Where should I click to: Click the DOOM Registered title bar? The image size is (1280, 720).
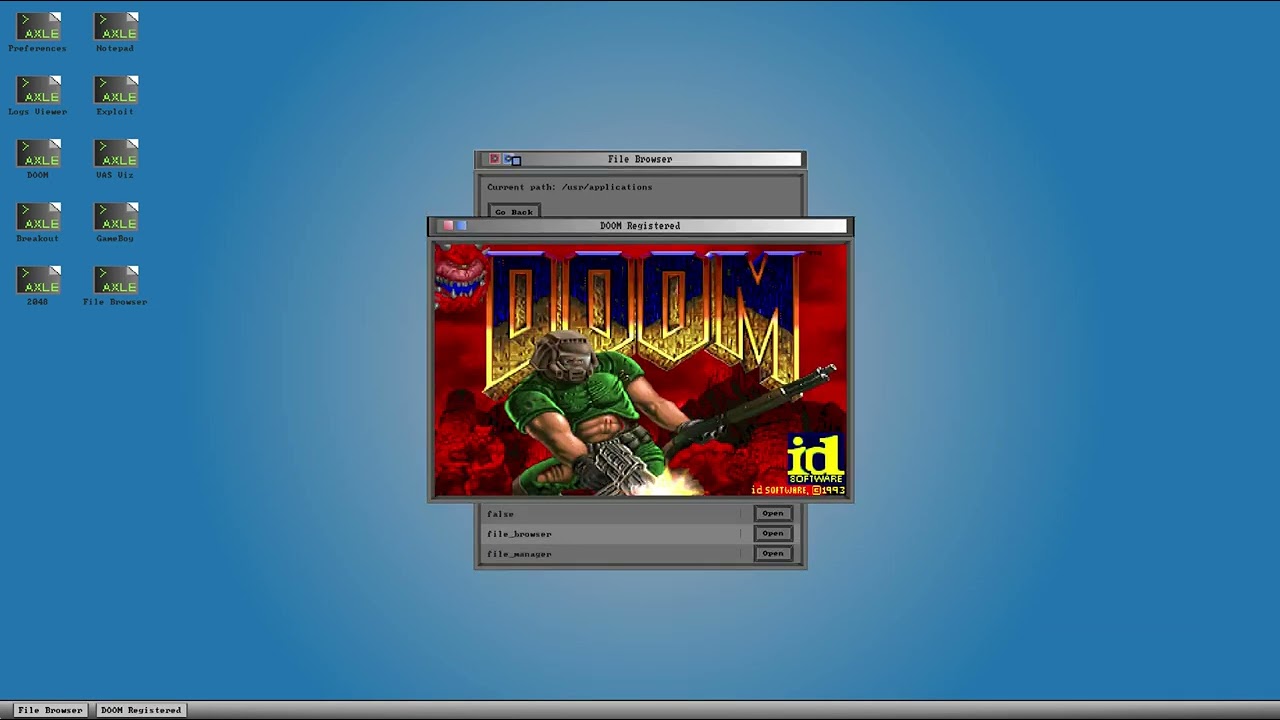point(640,226)
